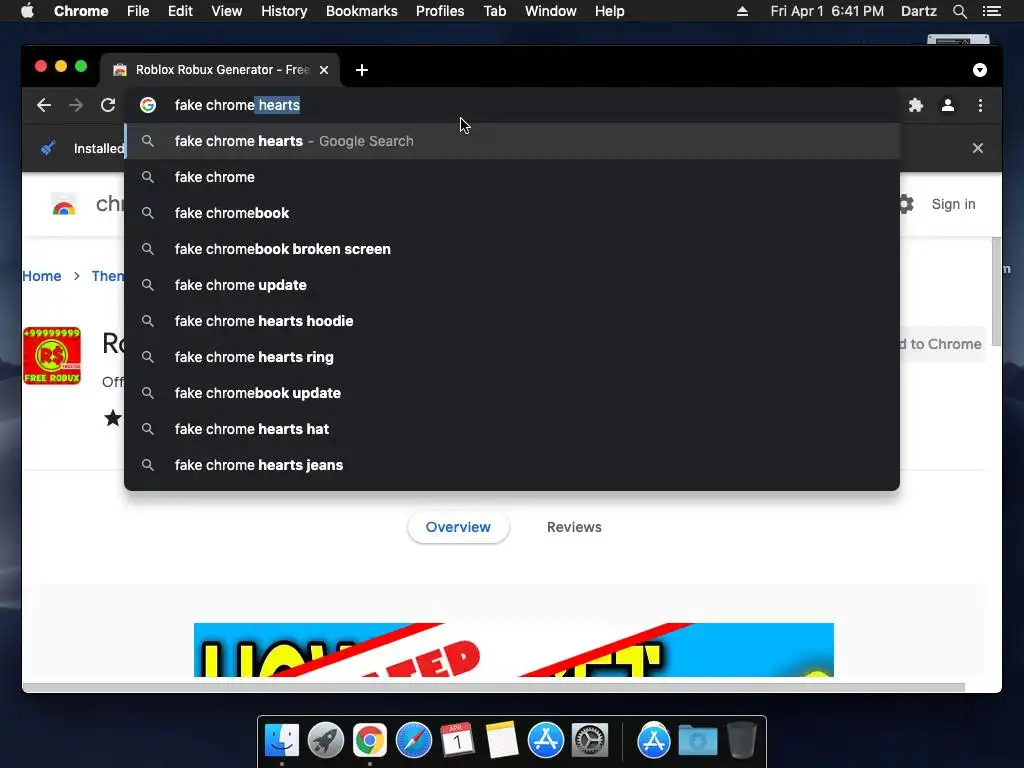This screenshot has width=1024, height=768.
Task: Open the Downloads folder in the Dock
Action: (x=697, y=741)
